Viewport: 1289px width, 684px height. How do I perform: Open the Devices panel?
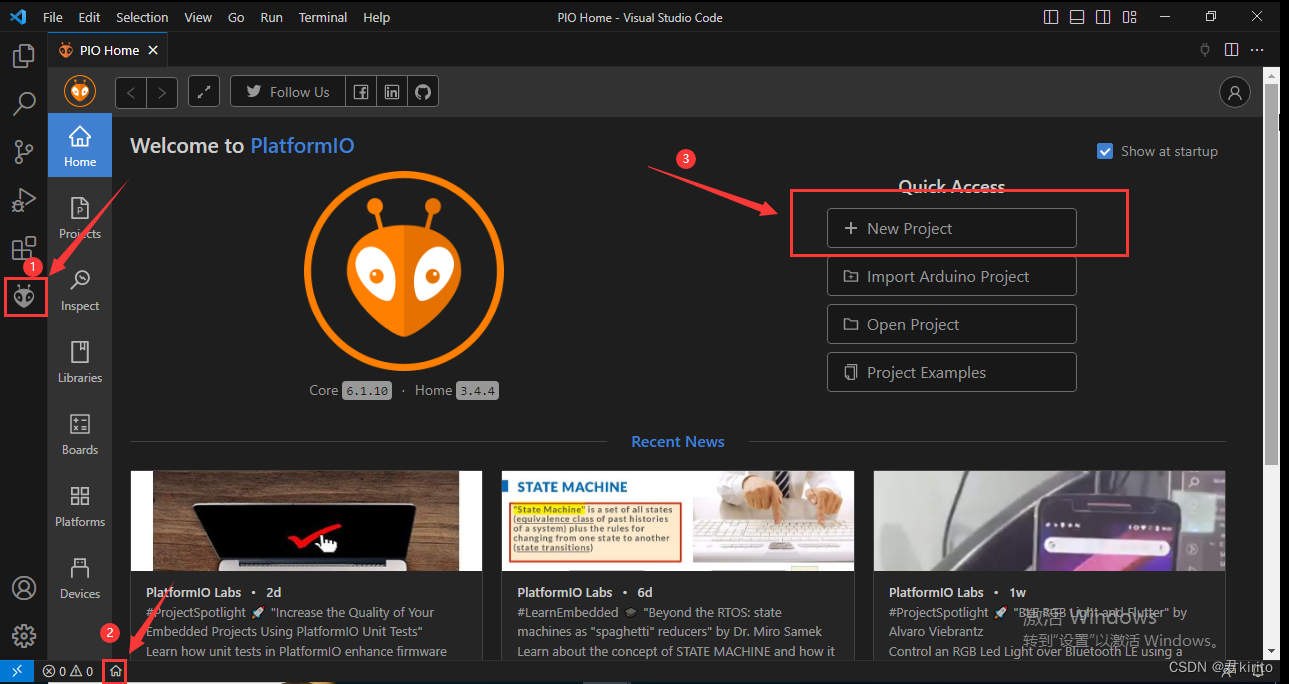coord(79,577)
